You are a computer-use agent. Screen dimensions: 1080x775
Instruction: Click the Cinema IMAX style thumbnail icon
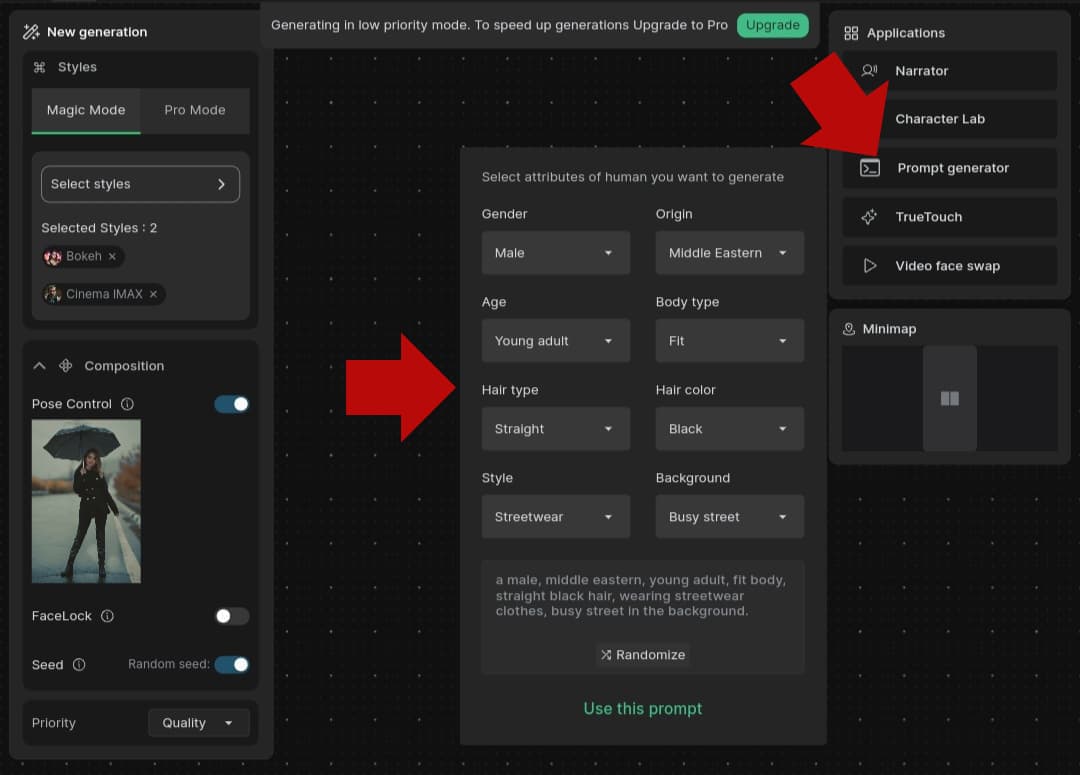tap(53, 294)
